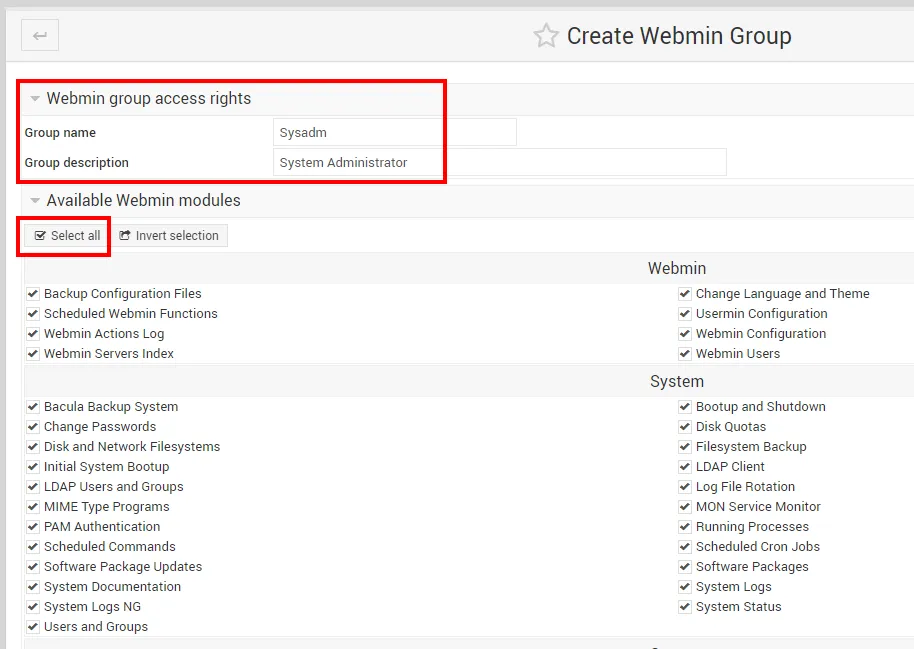Image resolution: width=914 pixels, height=649 pixels.
Task: Toggle the PAM Authentication checkbox
Action: (33, 527)
